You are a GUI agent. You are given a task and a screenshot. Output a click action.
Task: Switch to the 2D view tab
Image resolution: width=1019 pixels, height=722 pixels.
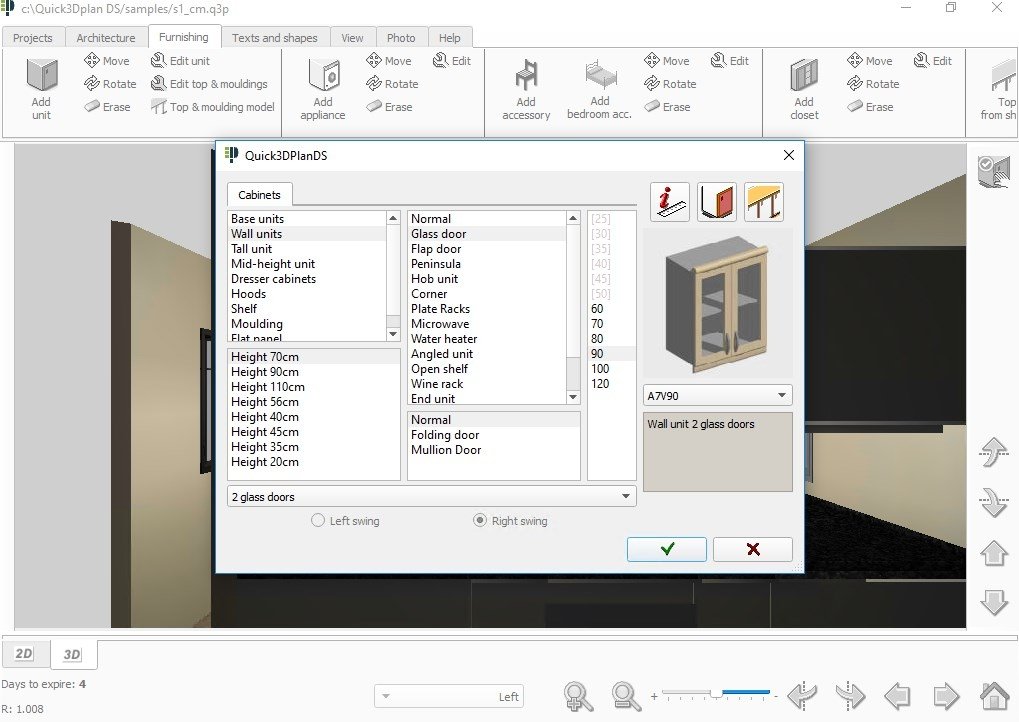point(24,654)
